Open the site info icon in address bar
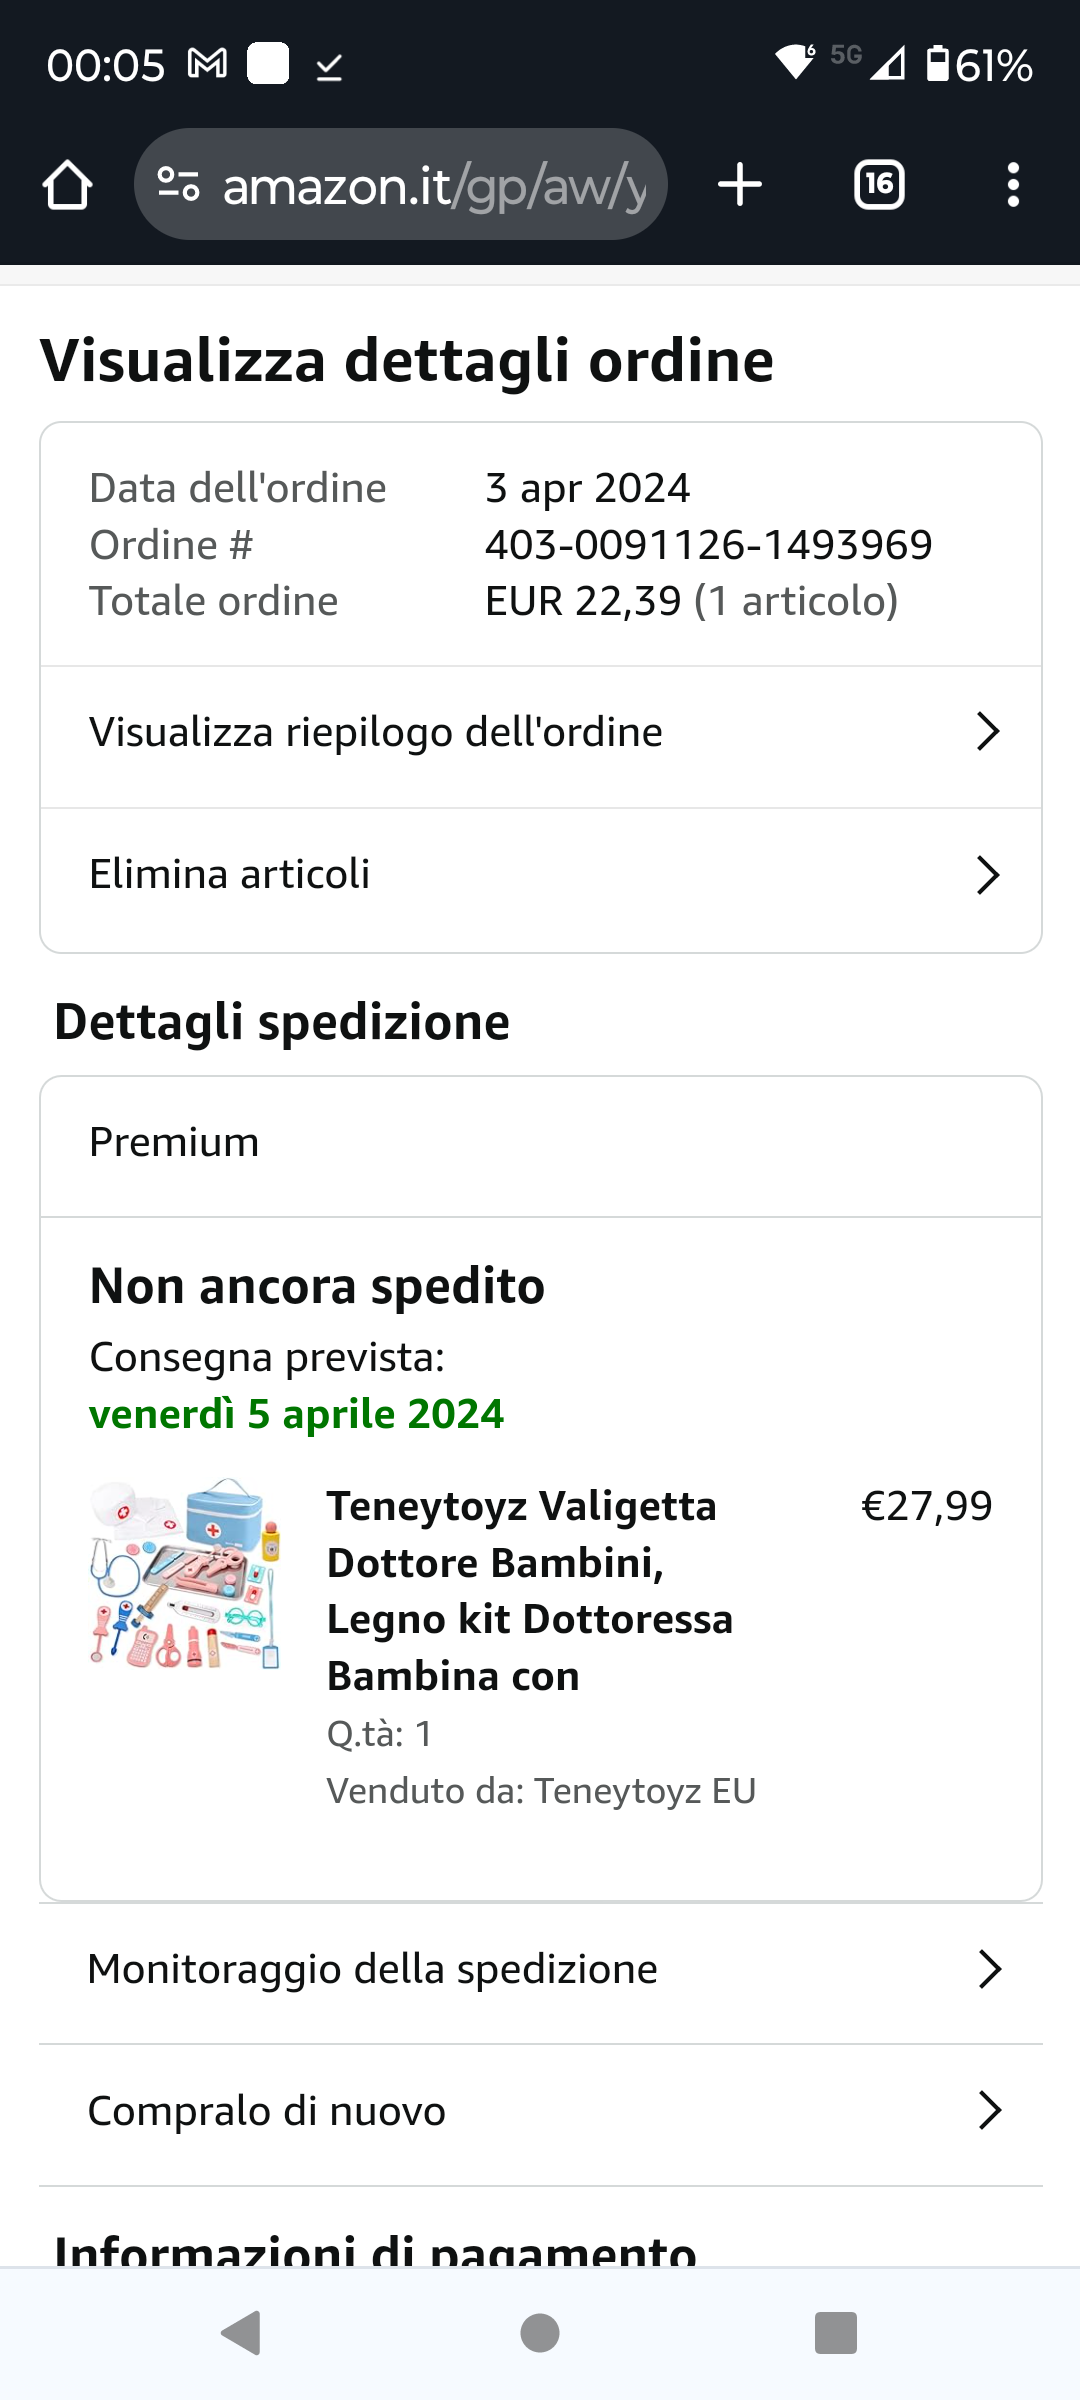The height and width of the screenshot is (2400, 1080). click(179, 185)
